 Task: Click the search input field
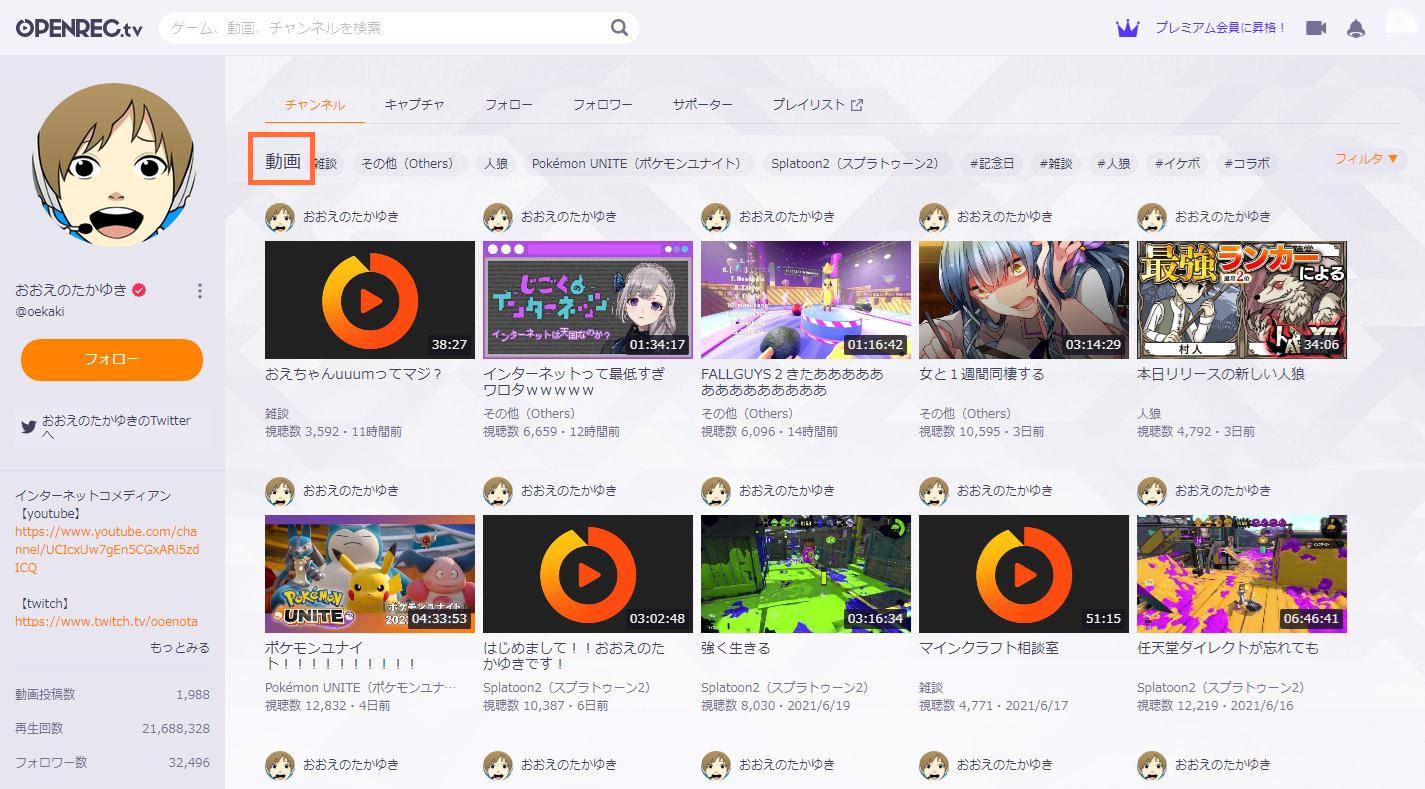(x=385, y=28)
